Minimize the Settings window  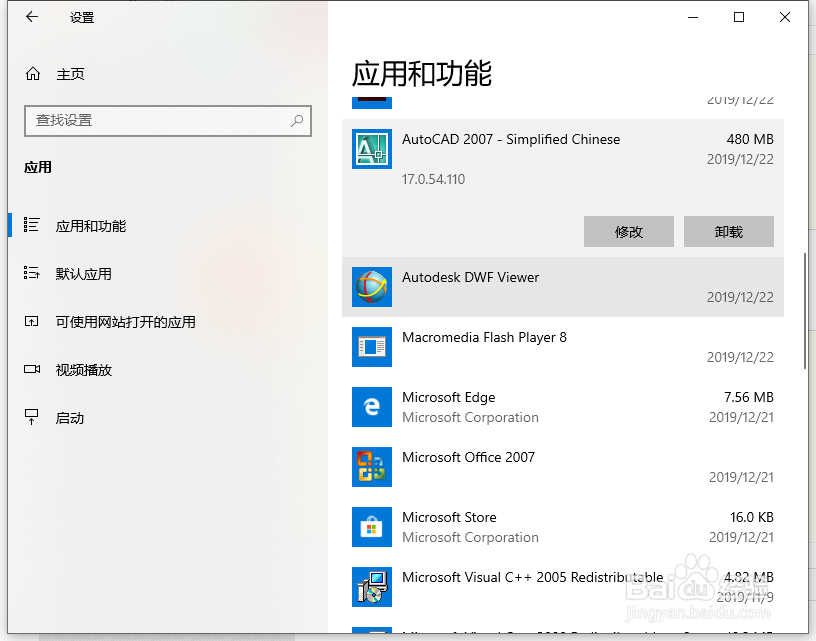pyautogui.click(x=693, y=17)
